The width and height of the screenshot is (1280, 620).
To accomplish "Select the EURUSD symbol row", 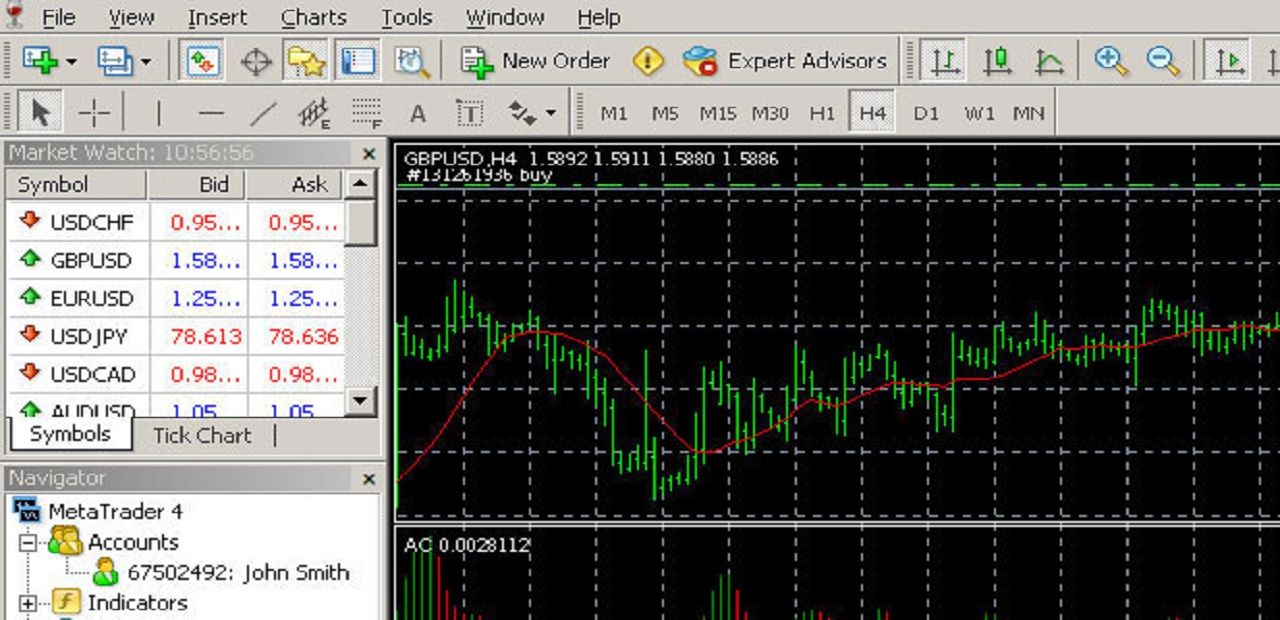I will 177,298.
